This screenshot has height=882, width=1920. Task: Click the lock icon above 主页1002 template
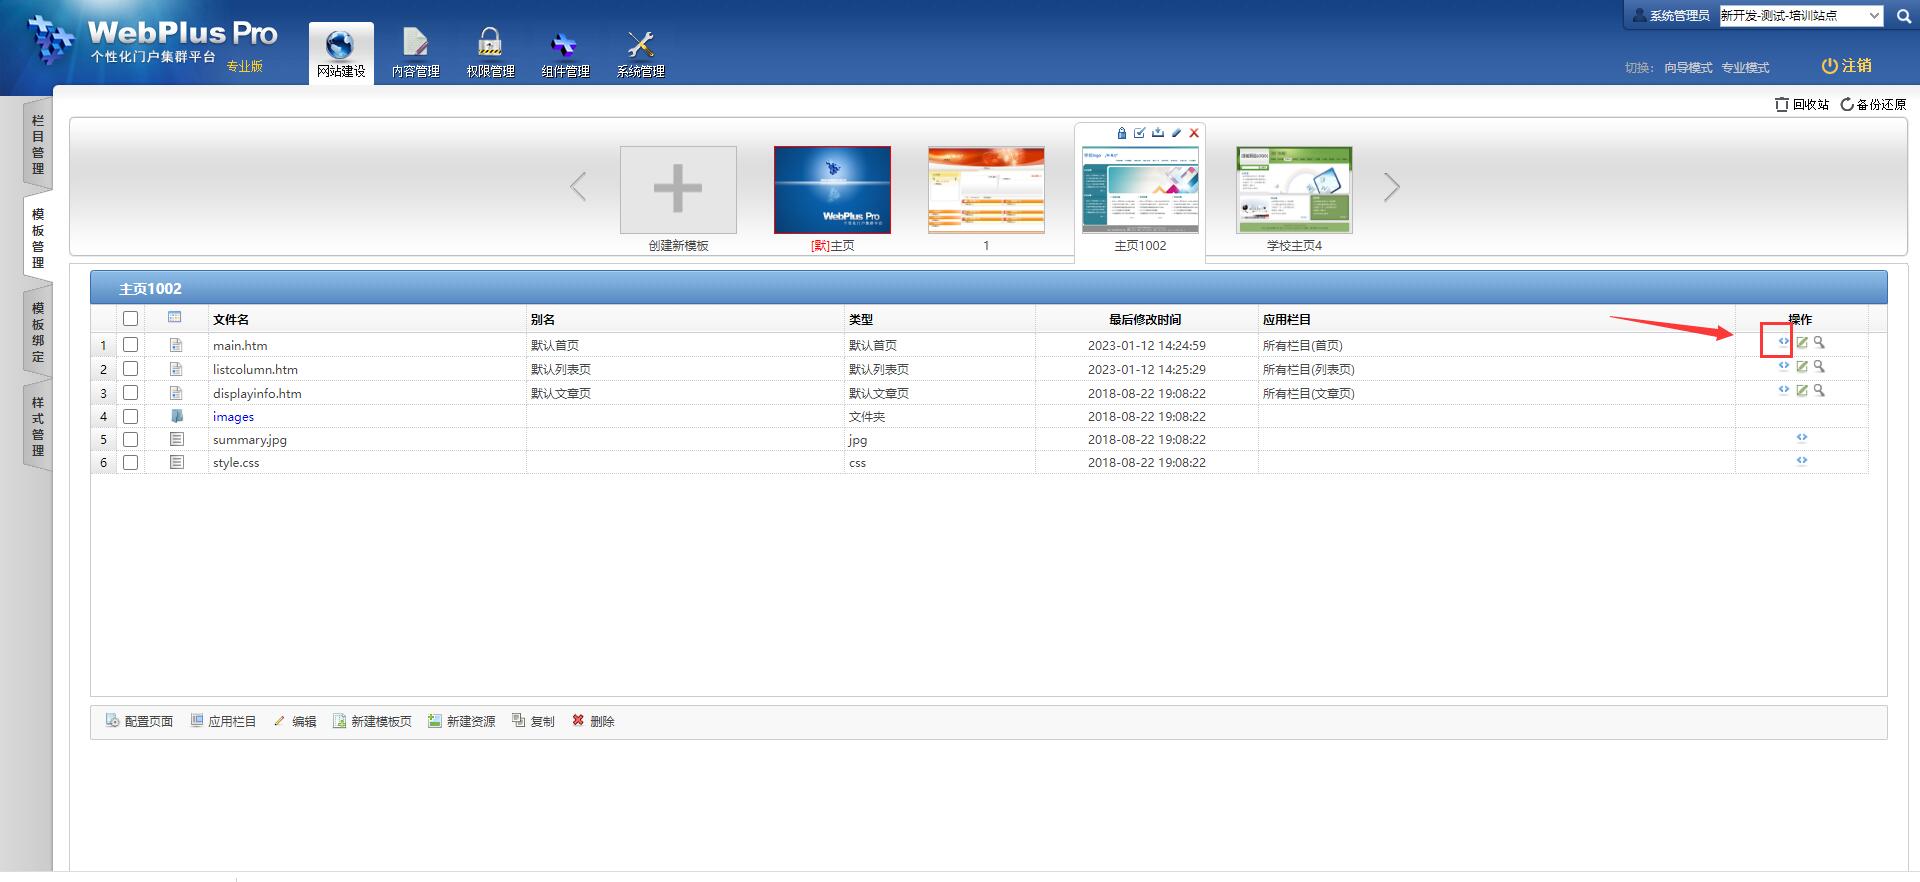pos(1121,133)
